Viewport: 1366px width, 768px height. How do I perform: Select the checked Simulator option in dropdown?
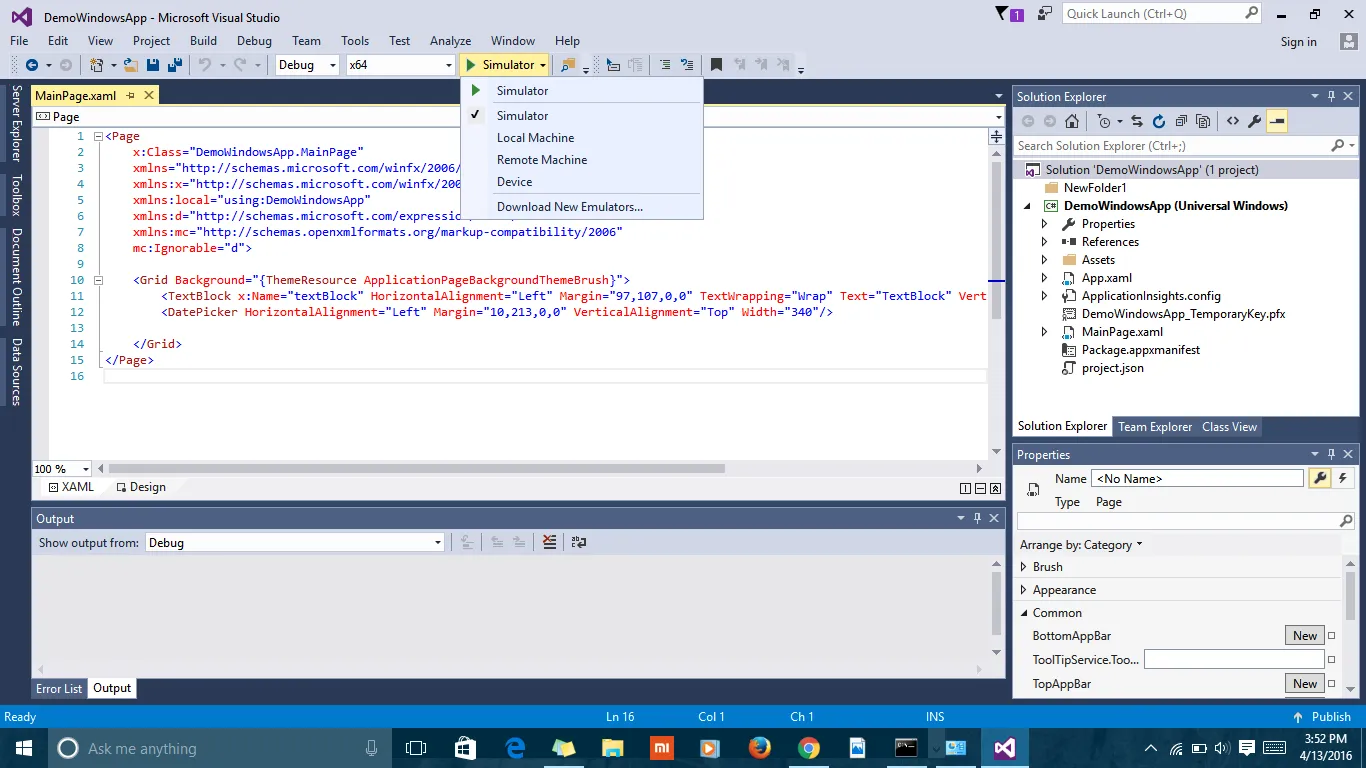522,116
